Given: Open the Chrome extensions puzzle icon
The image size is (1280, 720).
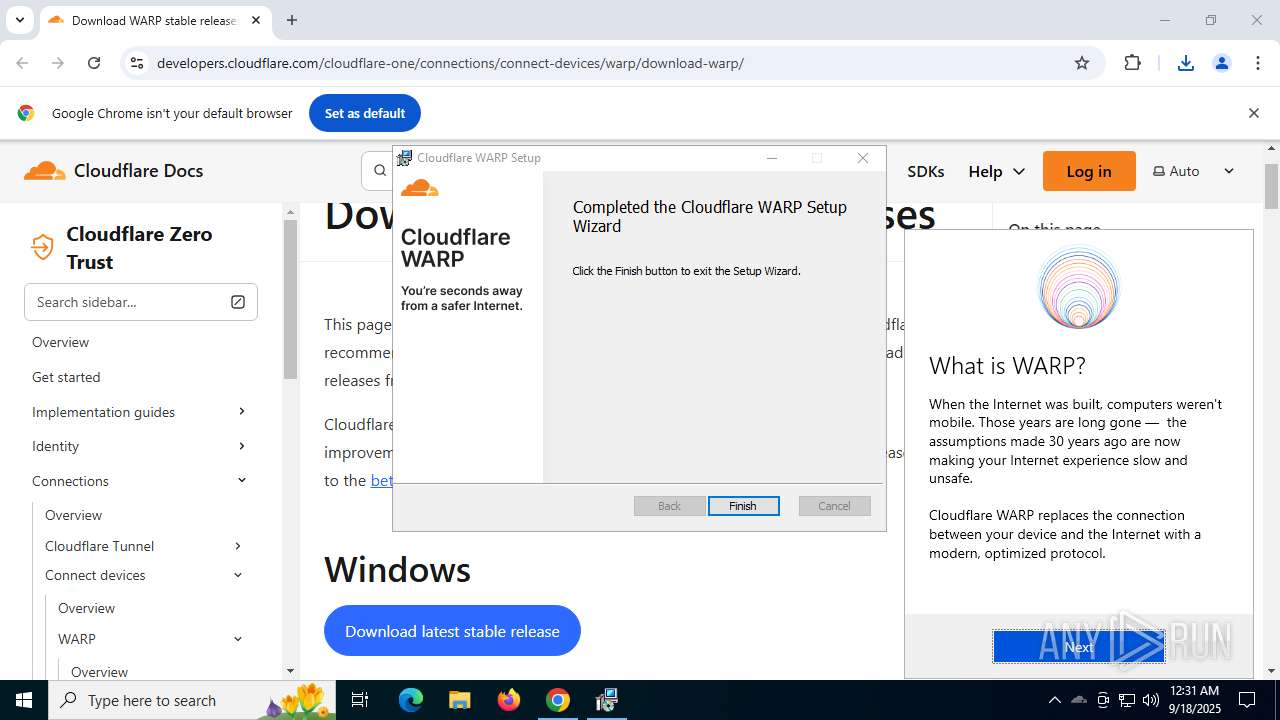Looking at the screenshot, I should [x=1133, y=63].
